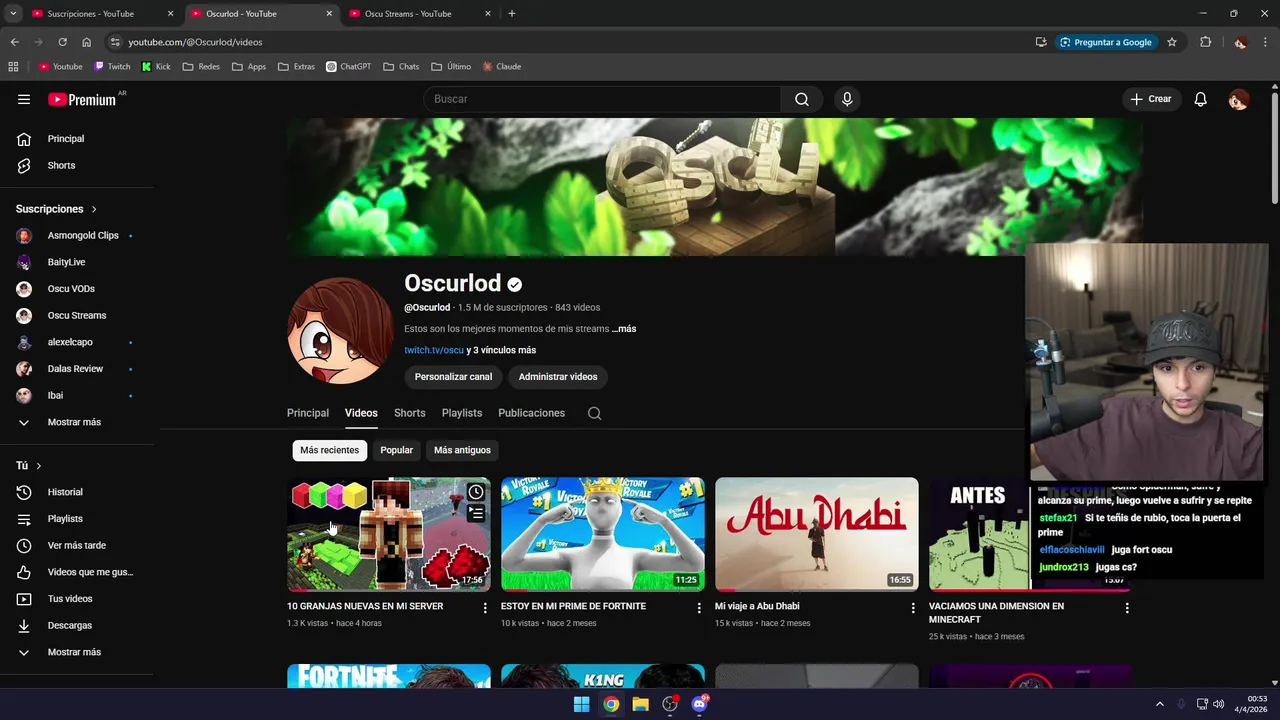Open Windows Start menu
Screen dimensions: 1280x720
pos(581,704)
